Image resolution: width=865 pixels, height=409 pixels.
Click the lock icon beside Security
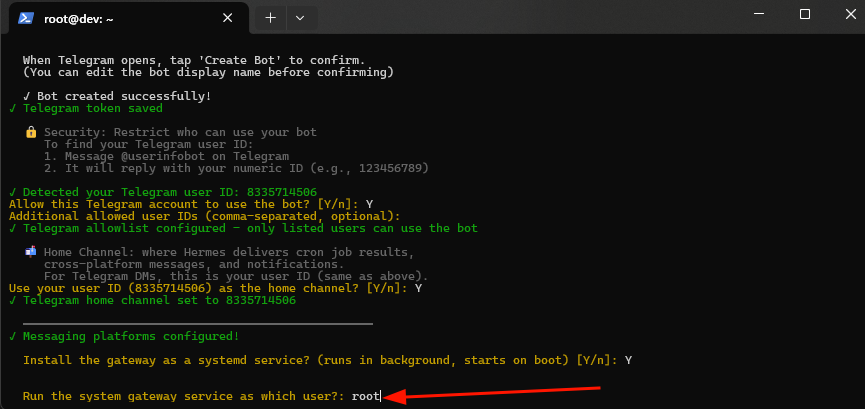point(31,132)
